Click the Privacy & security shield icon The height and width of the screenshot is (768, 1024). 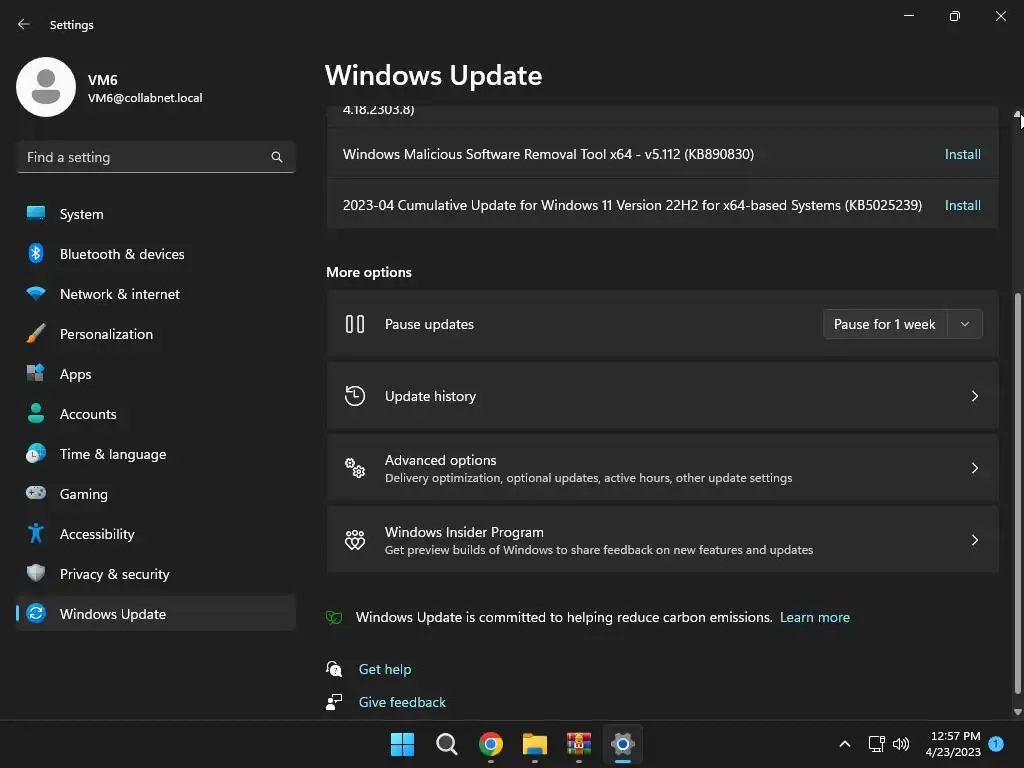point(36,573)
